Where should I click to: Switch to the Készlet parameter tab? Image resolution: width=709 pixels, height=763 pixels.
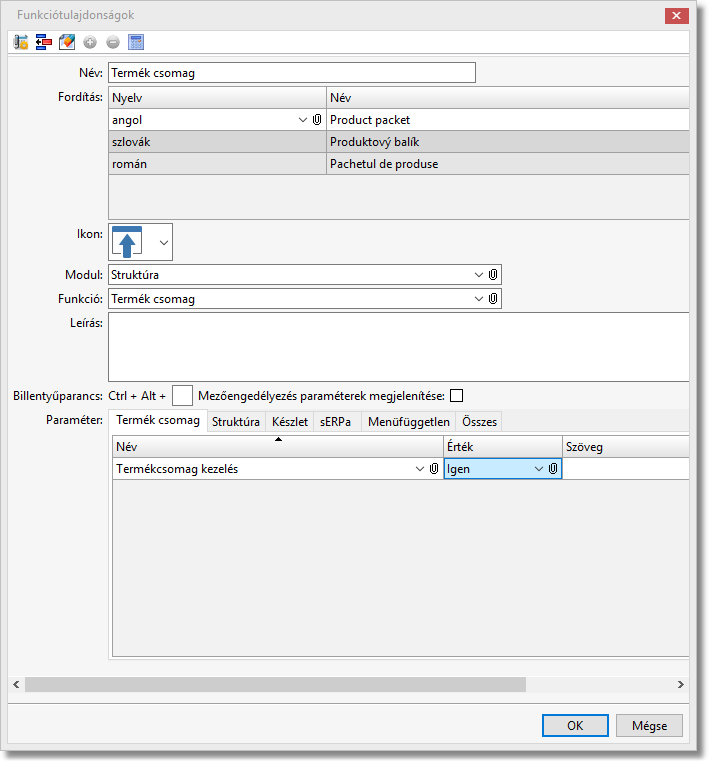(x=290, y=422)
